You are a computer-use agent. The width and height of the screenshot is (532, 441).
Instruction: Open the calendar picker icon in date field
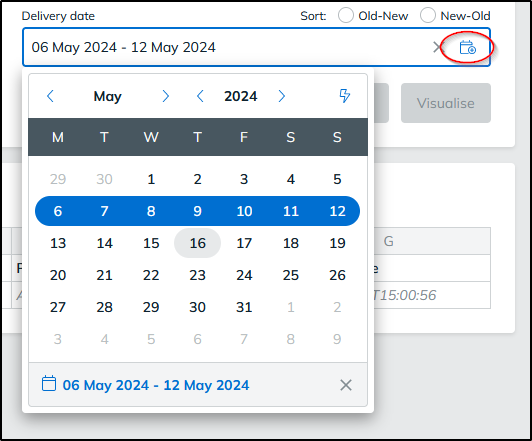467,47
